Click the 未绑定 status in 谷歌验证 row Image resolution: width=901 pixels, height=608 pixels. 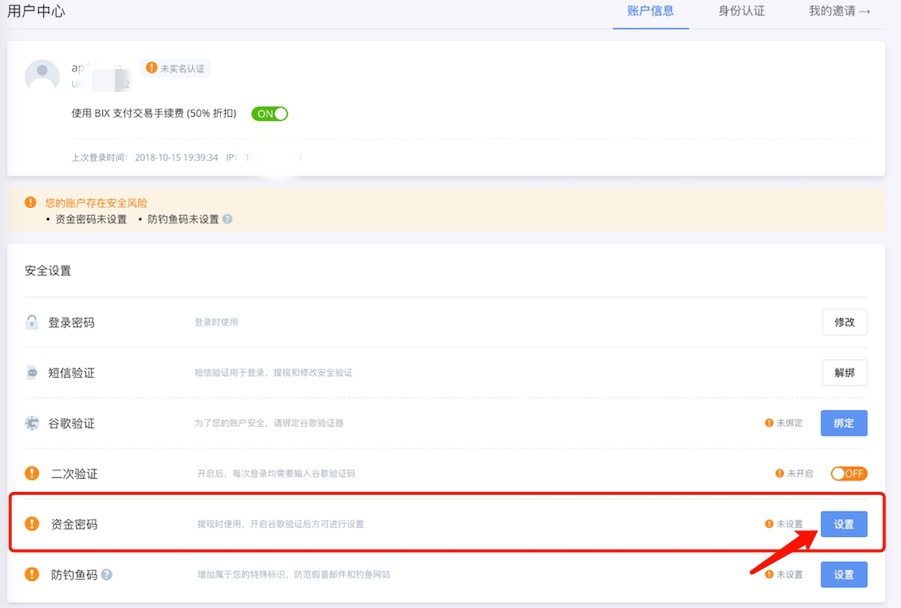click(x=784, y=424)
